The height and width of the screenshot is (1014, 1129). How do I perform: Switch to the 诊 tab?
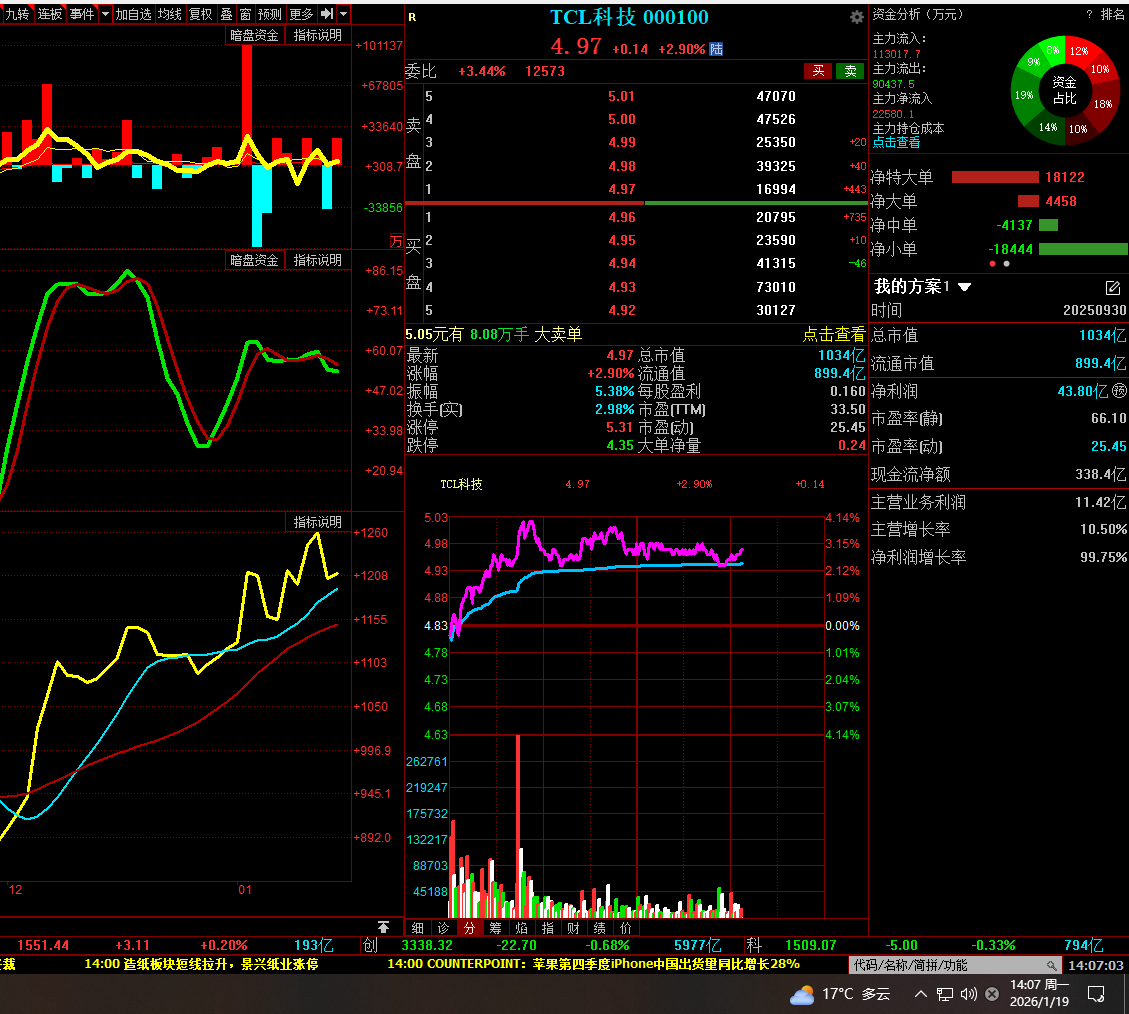pos(444,928)
